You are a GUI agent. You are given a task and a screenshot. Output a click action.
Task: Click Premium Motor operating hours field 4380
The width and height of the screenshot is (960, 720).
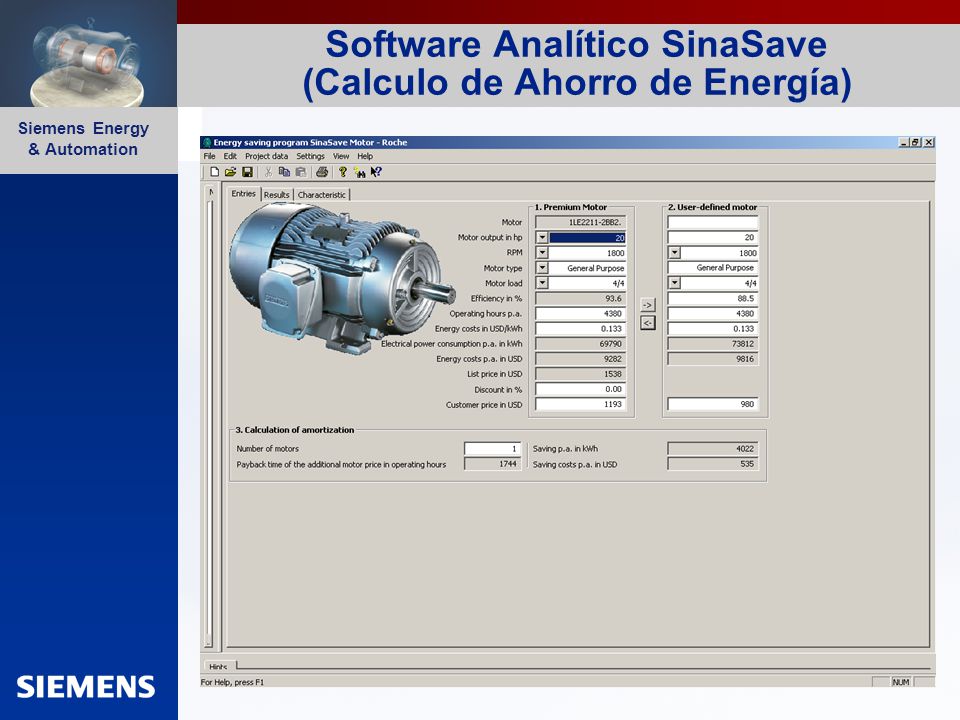click(581, 313)
